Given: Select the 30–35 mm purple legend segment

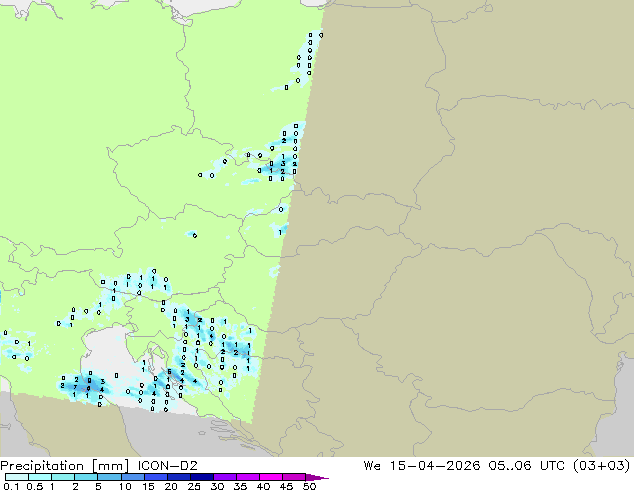Looking at the screenshot, I should coord(224,477).
